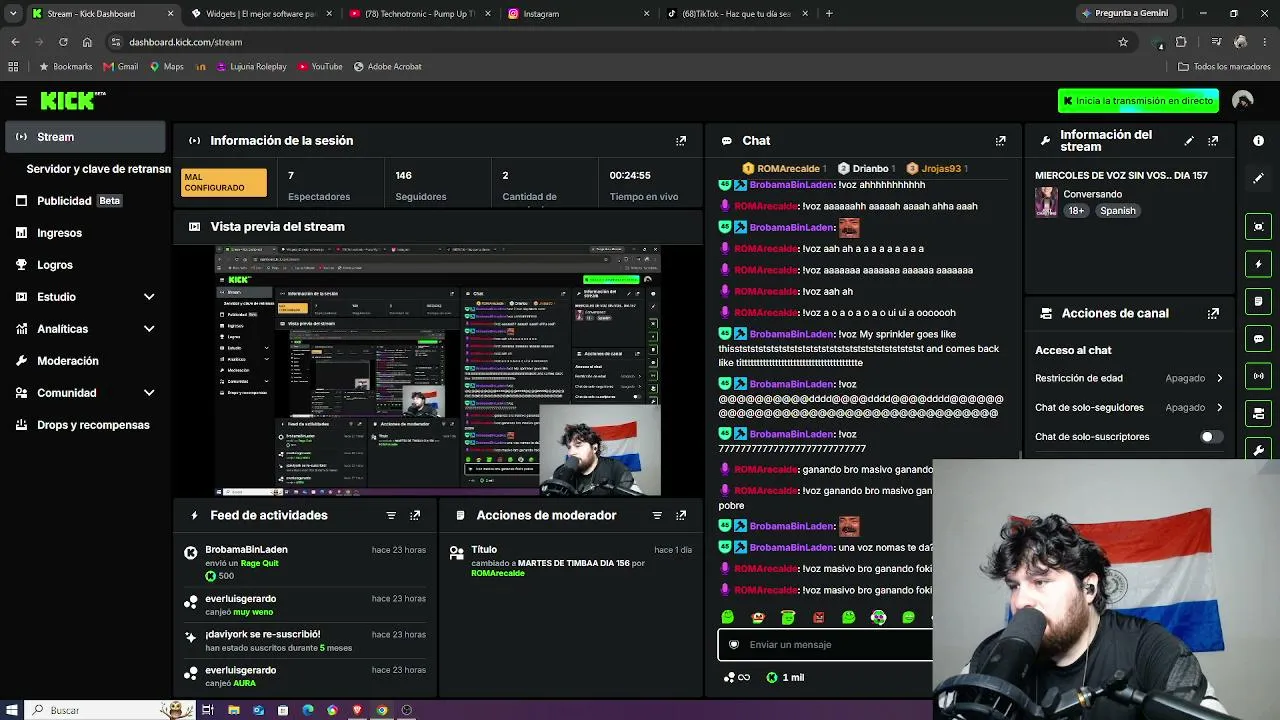
Task: Pop out the Acciones de canal panel
Action: pos(1213,313)
